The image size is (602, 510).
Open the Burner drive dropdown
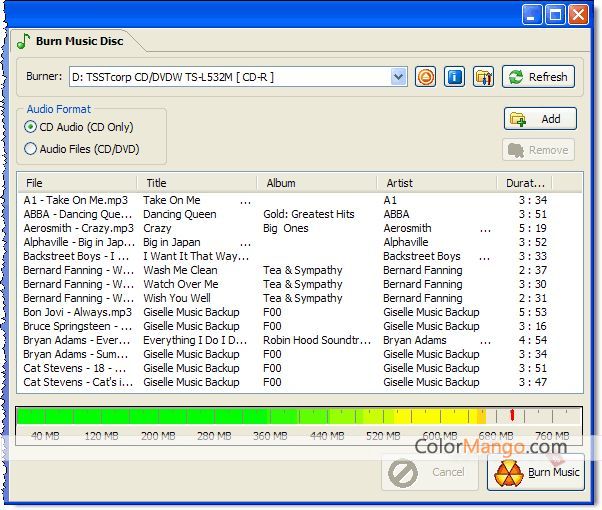pos(398,77)
